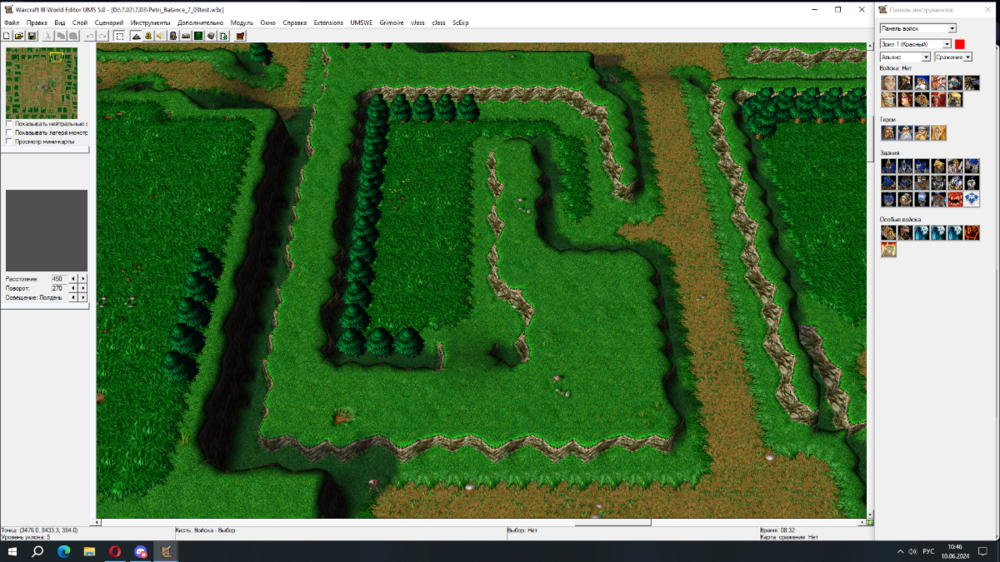Viewport: 1000px width, 562px height.
Task: Click the red player color swatch
Action: 960,44
